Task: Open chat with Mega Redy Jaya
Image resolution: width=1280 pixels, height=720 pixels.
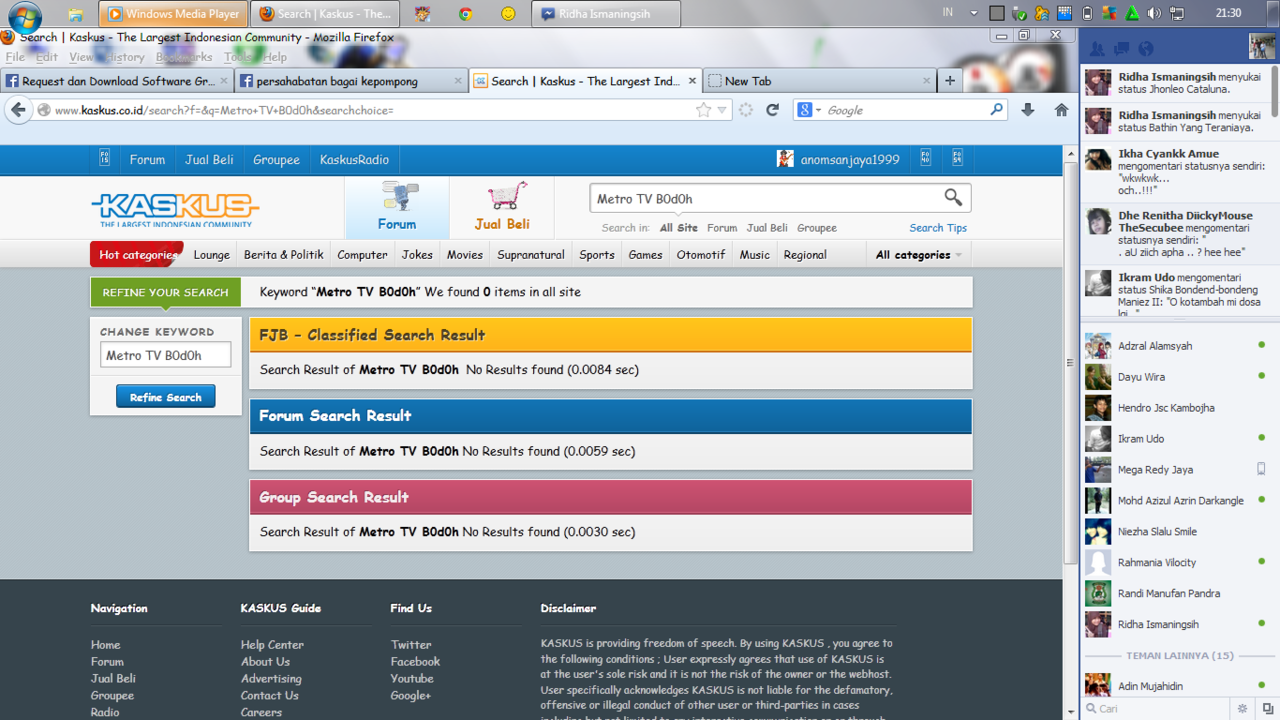Action: pyautogui.click(x=1177, y=470)
